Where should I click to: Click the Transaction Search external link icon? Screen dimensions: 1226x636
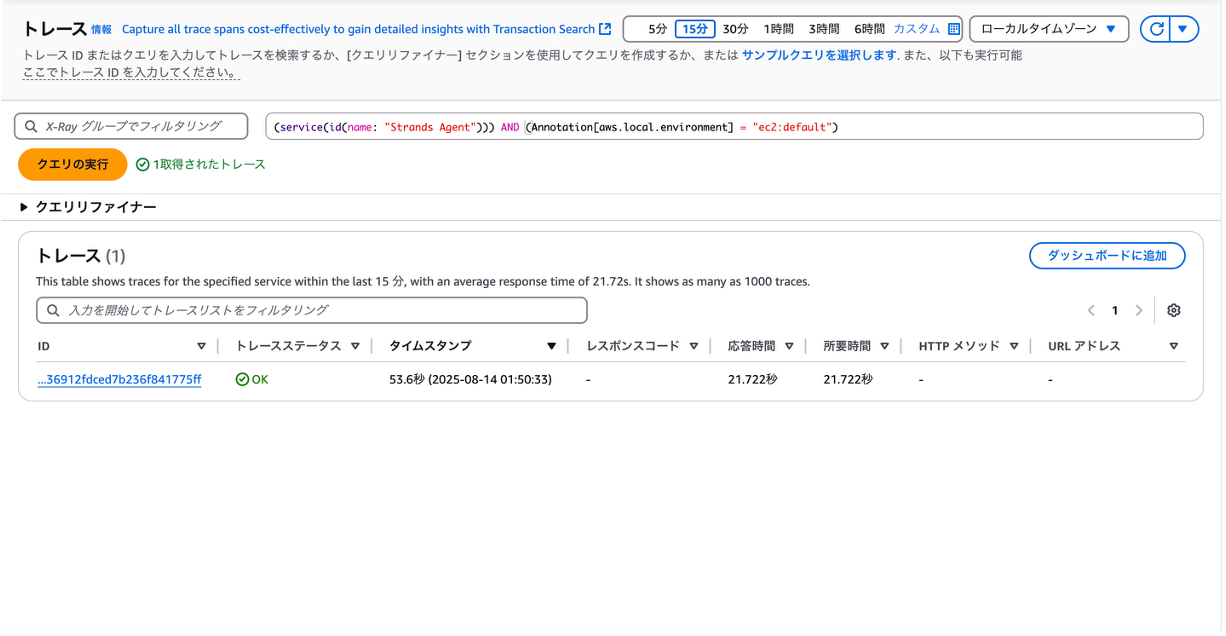click(605, 29)
